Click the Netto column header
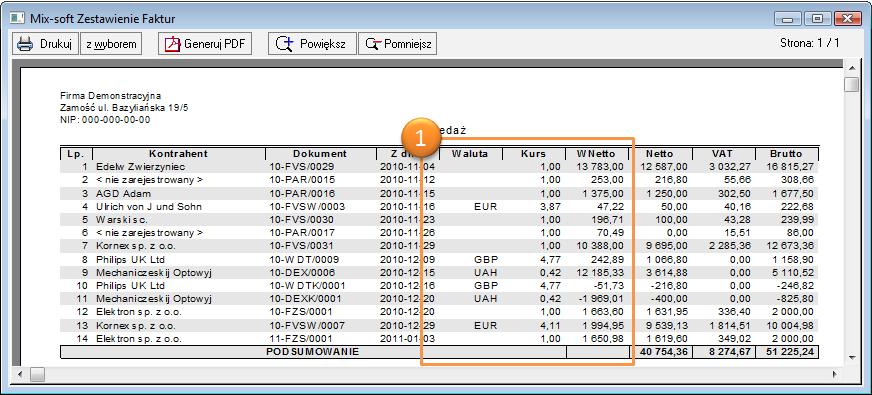 (660, 154)
